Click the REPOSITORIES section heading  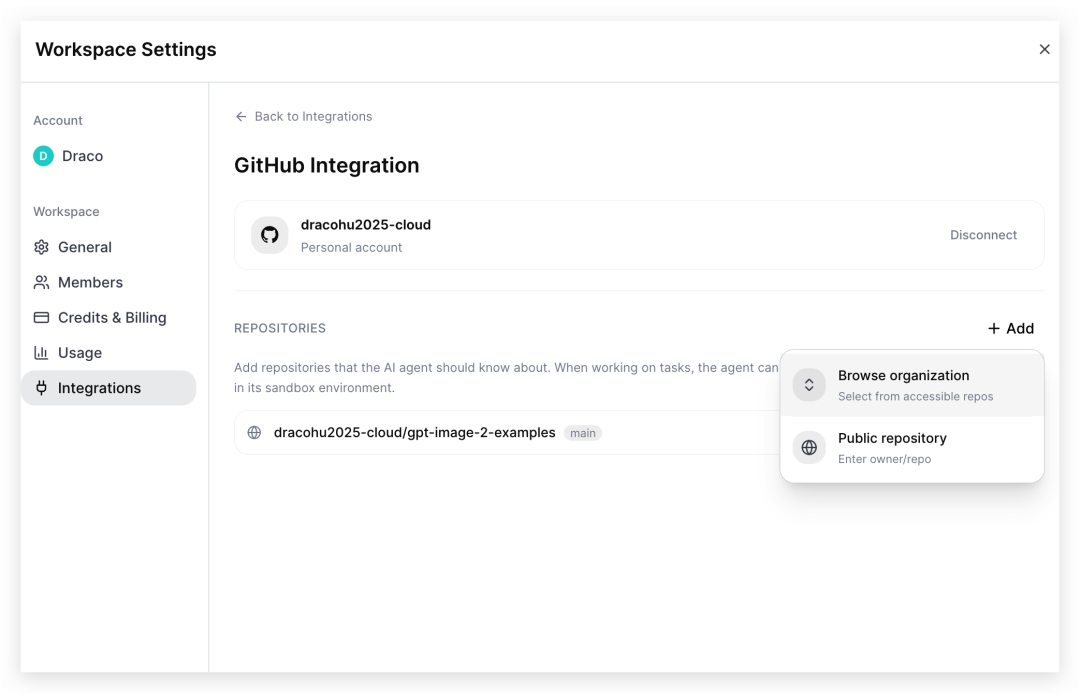[280, 329]
